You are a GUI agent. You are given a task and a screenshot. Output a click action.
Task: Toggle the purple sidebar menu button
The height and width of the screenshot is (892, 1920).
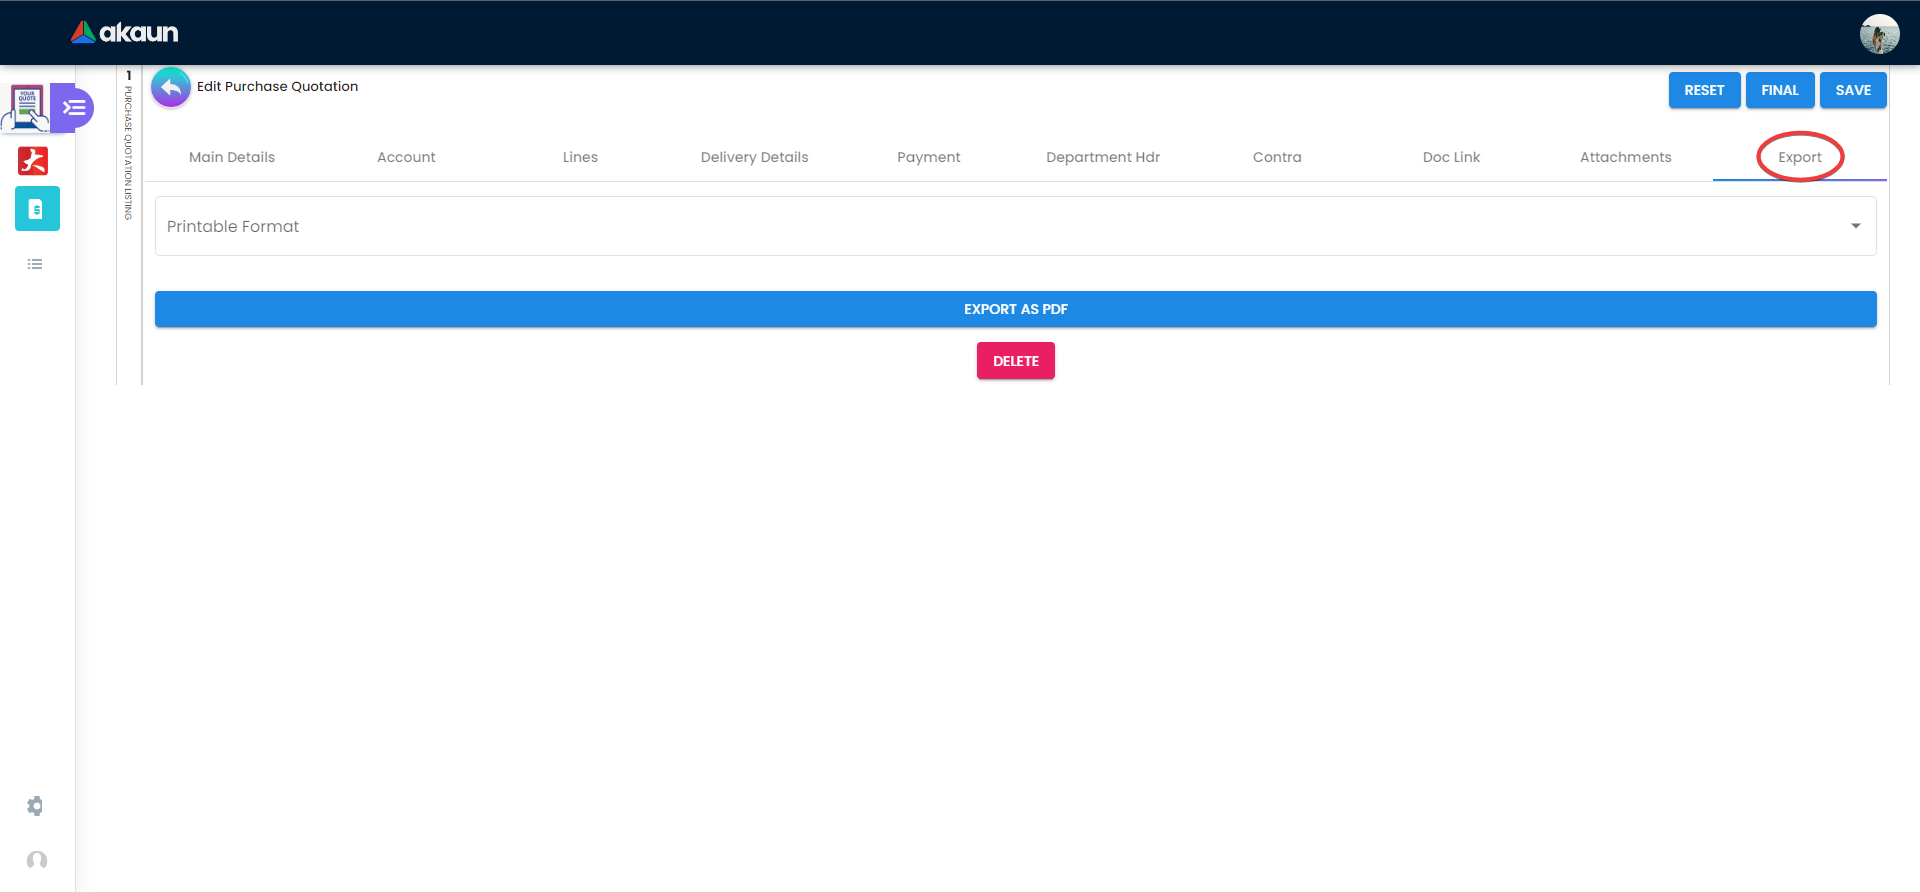[x=74, y=108]
